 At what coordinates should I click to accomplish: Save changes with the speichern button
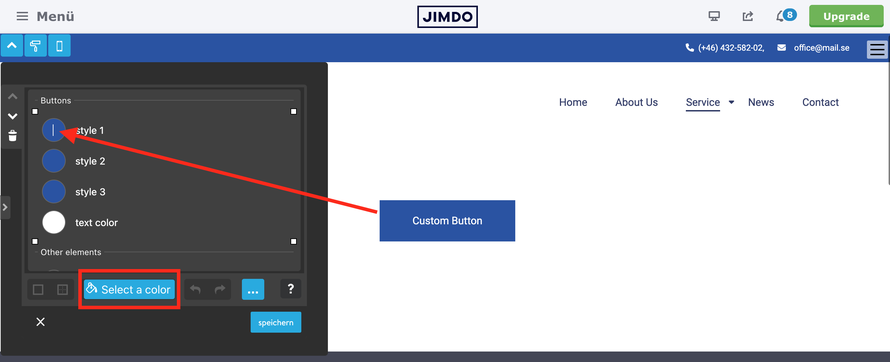pyautogui.click(x=276, y=322)
